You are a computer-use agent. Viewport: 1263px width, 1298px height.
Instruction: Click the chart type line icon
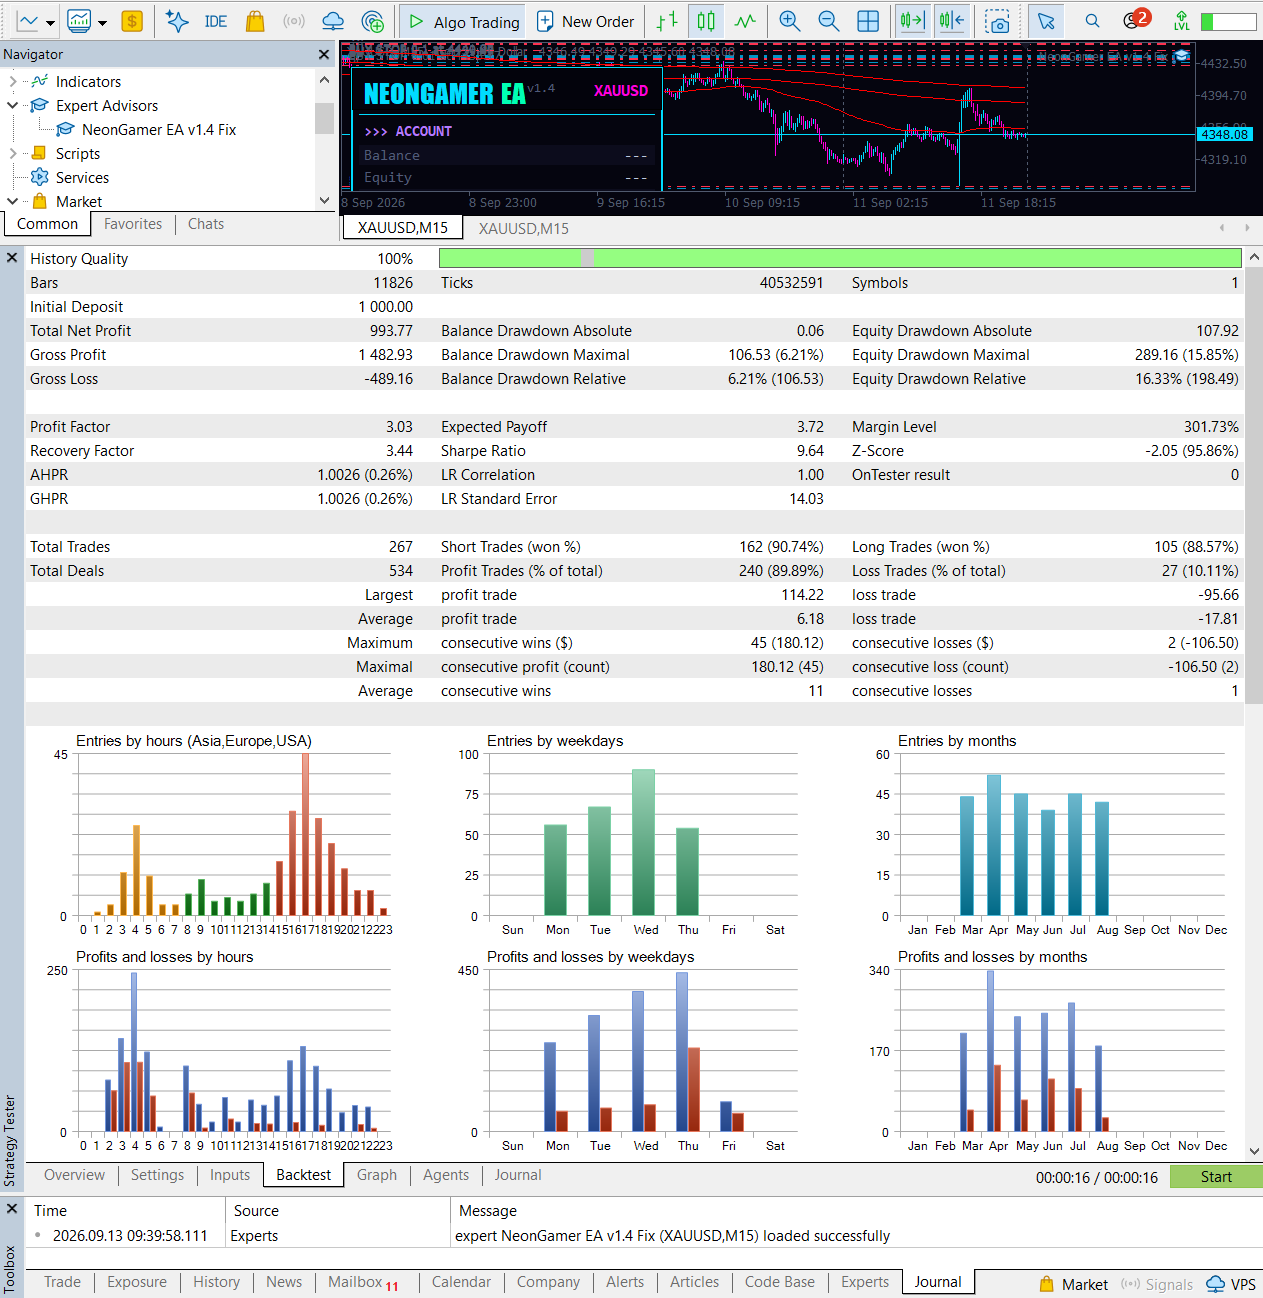28,21
